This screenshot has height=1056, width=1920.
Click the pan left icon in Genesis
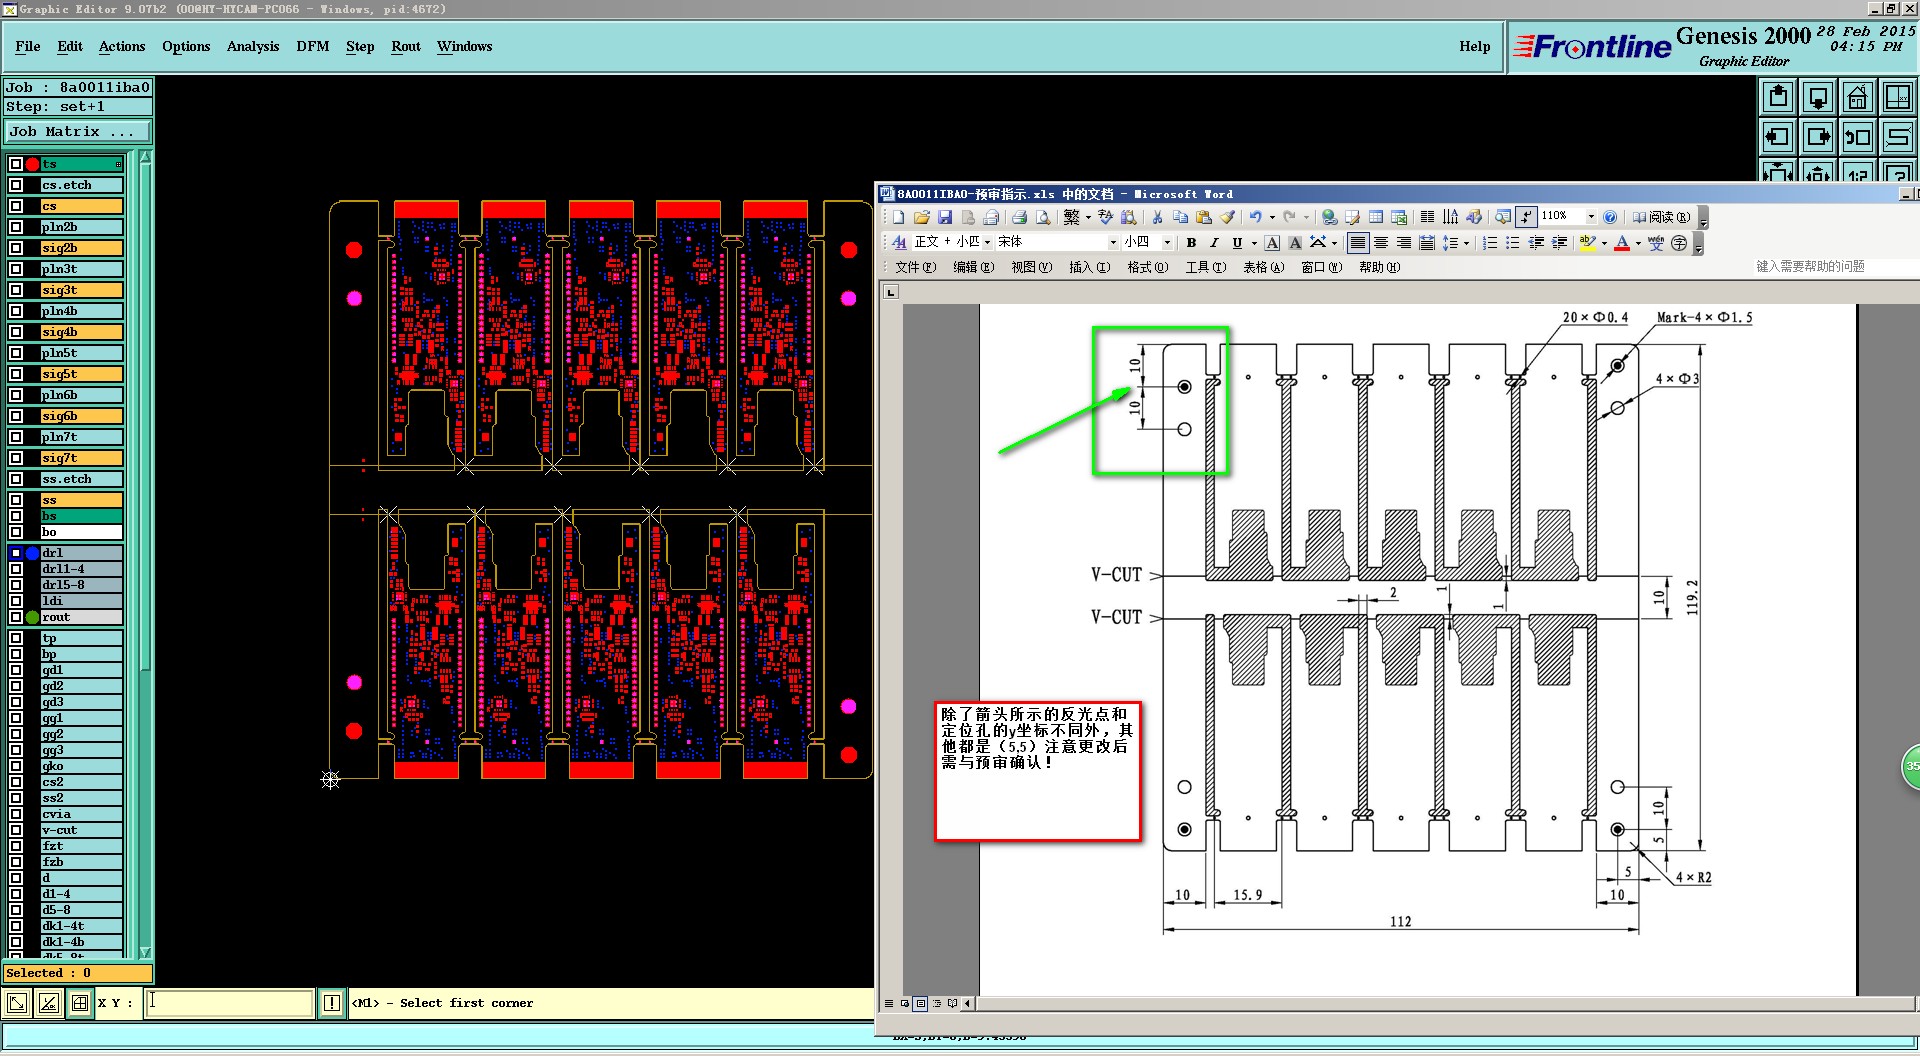[x=1778, y=137]
